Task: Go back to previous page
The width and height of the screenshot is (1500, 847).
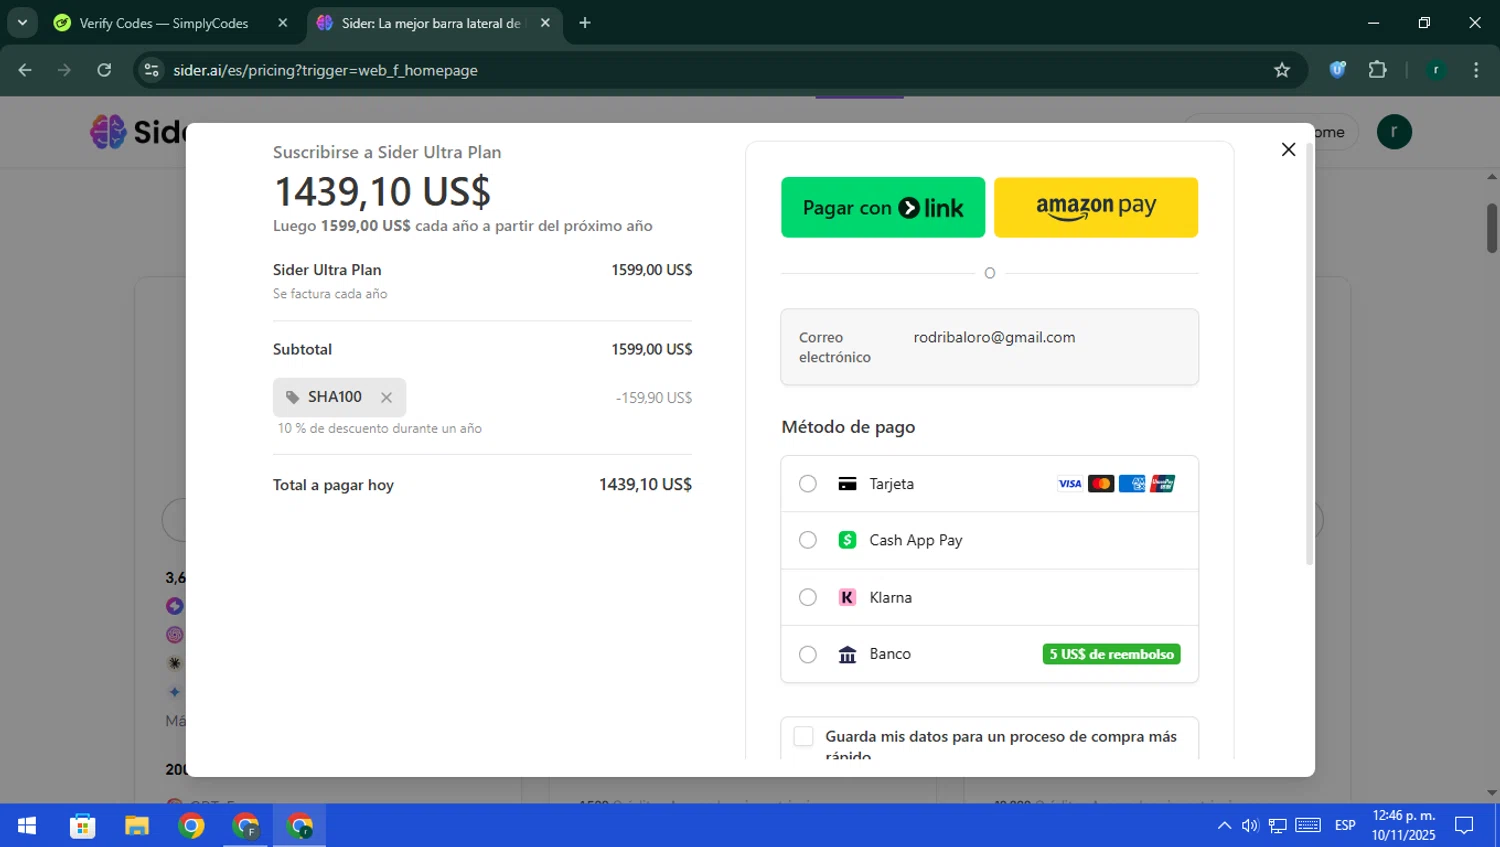Action: click(x=25, y=70)
